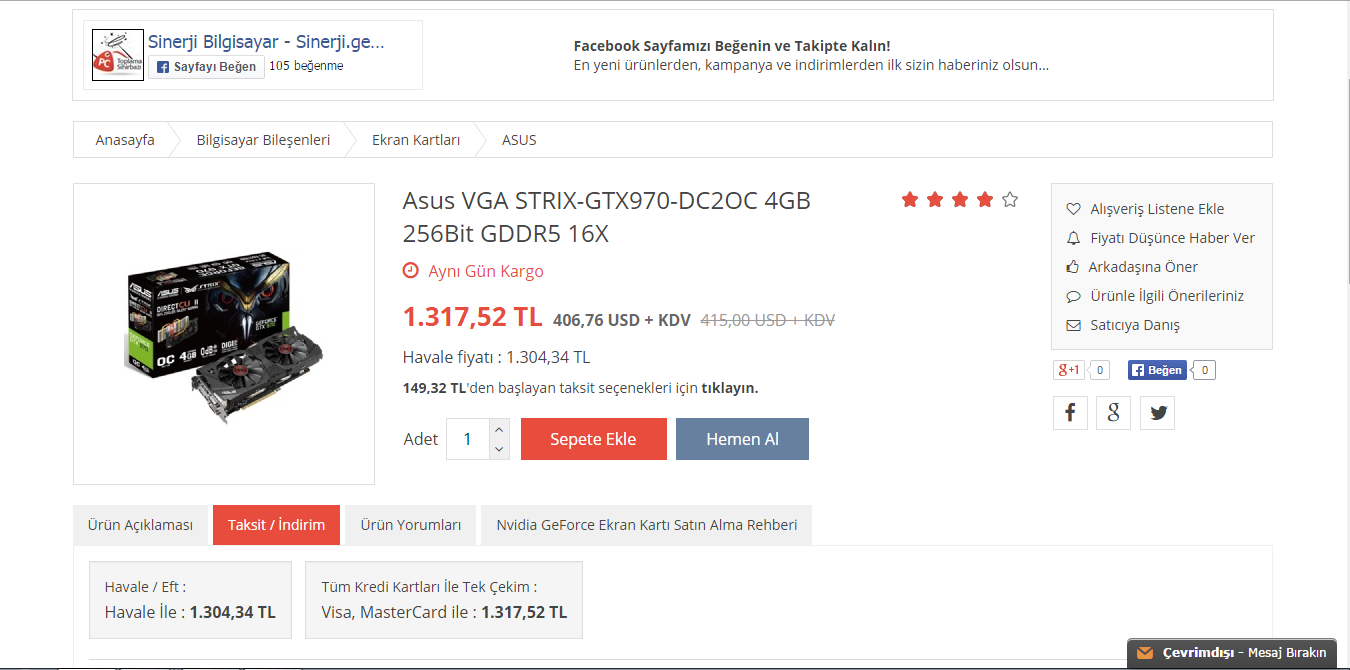1350x670 pixels.
Task: Click the Visa, MasterCard tek çekim price box
Action: (444, 600)
